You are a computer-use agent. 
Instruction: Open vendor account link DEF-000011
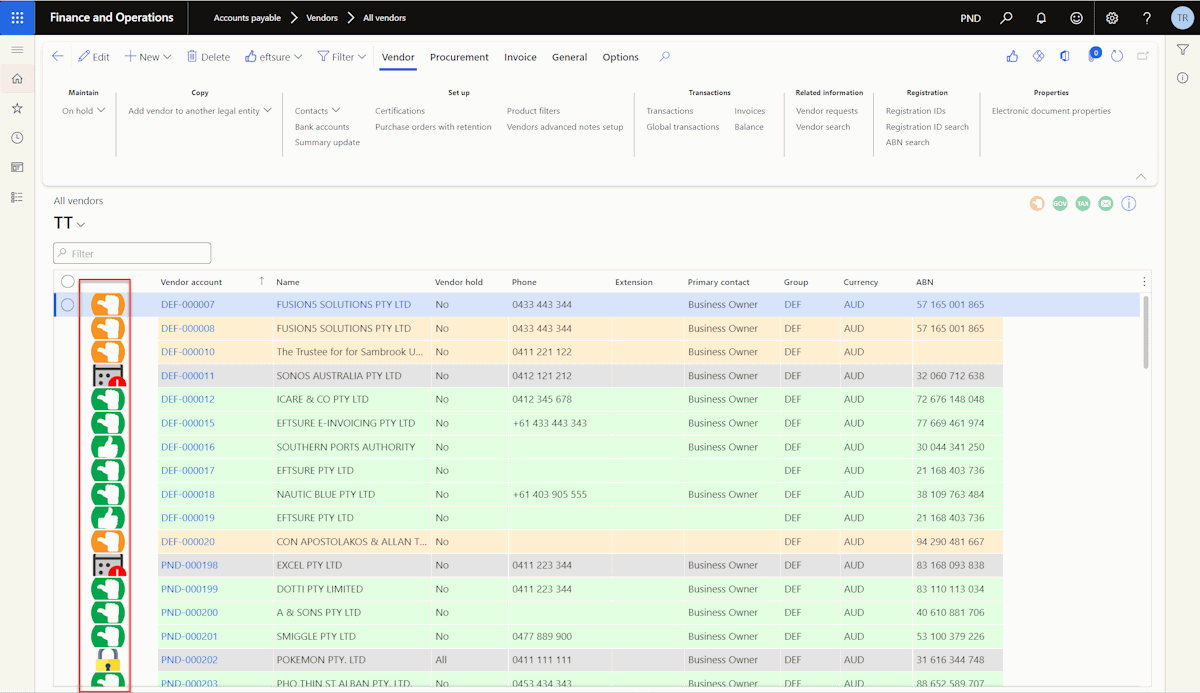188,376
